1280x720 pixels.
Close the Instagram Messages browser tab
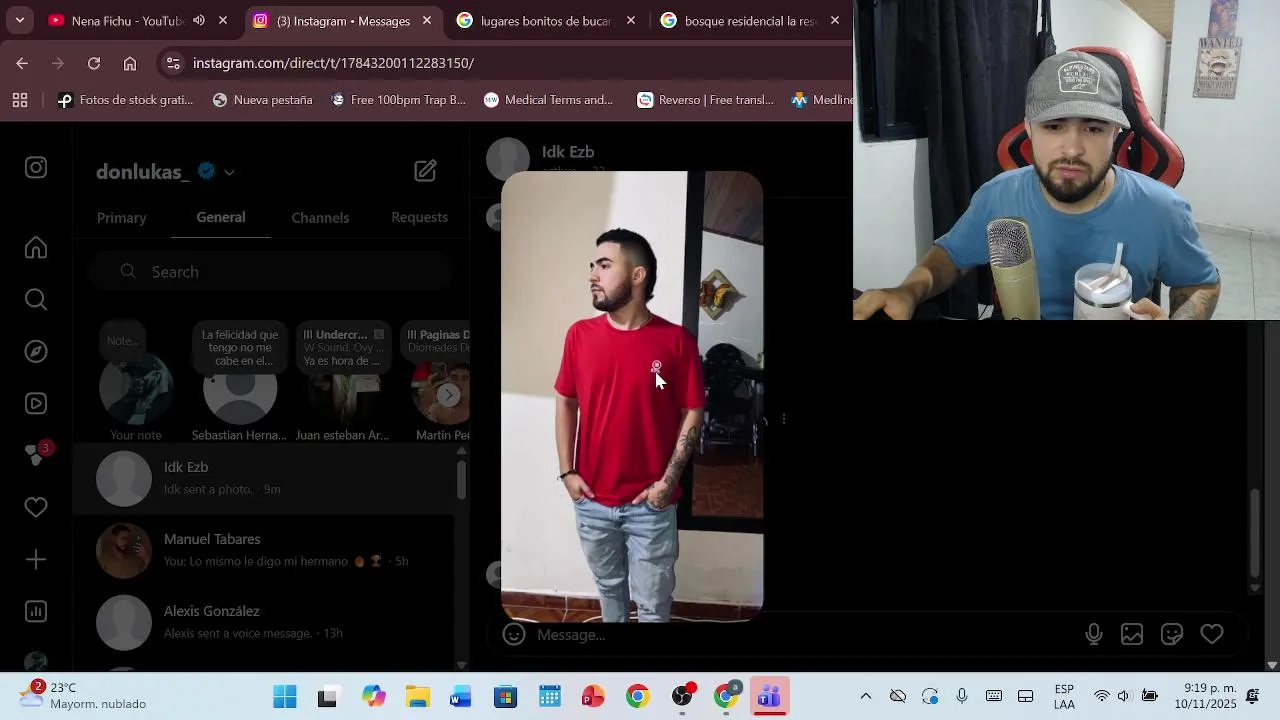click(x=427, y=20)
